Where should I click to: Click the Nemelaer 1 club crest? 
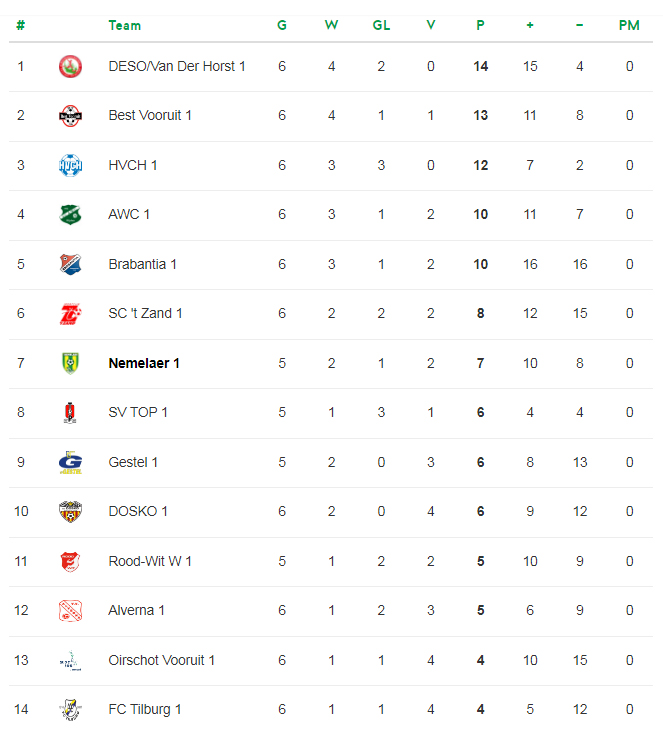(x=70, y=364)
